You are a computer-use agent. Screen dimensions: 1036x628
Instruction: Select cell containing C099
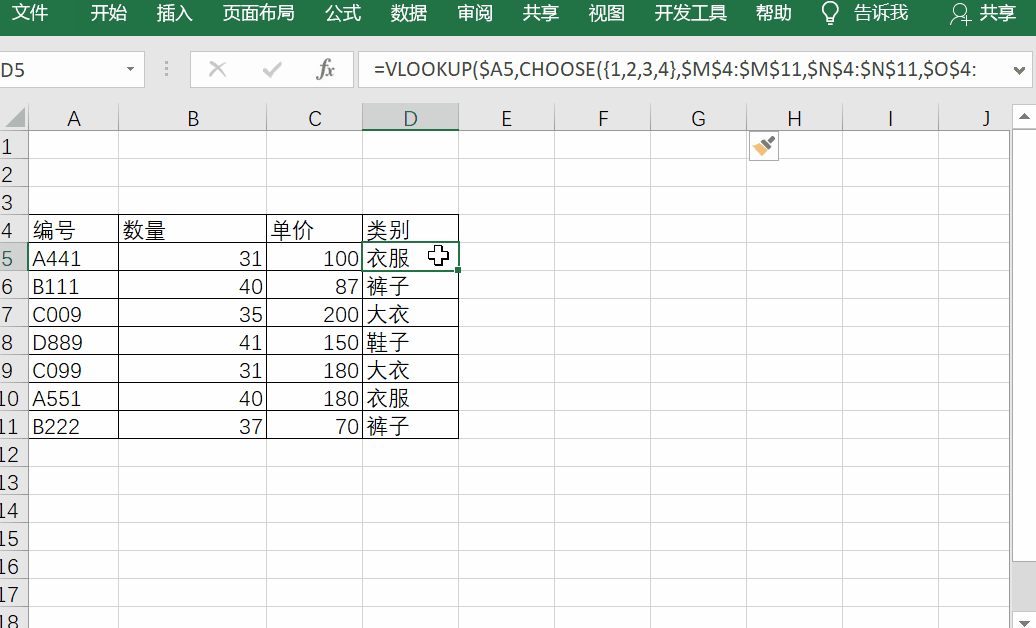point(73,370)
